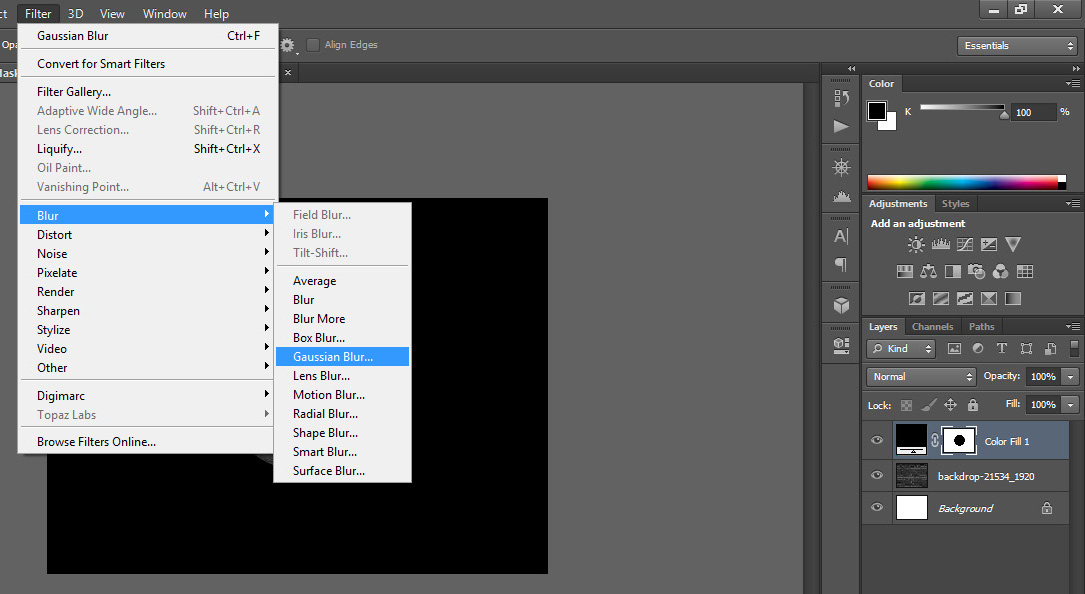Screen dimensions: 1085x594
Task: Click Browse Filters Online...
Action: pos(96,442)
